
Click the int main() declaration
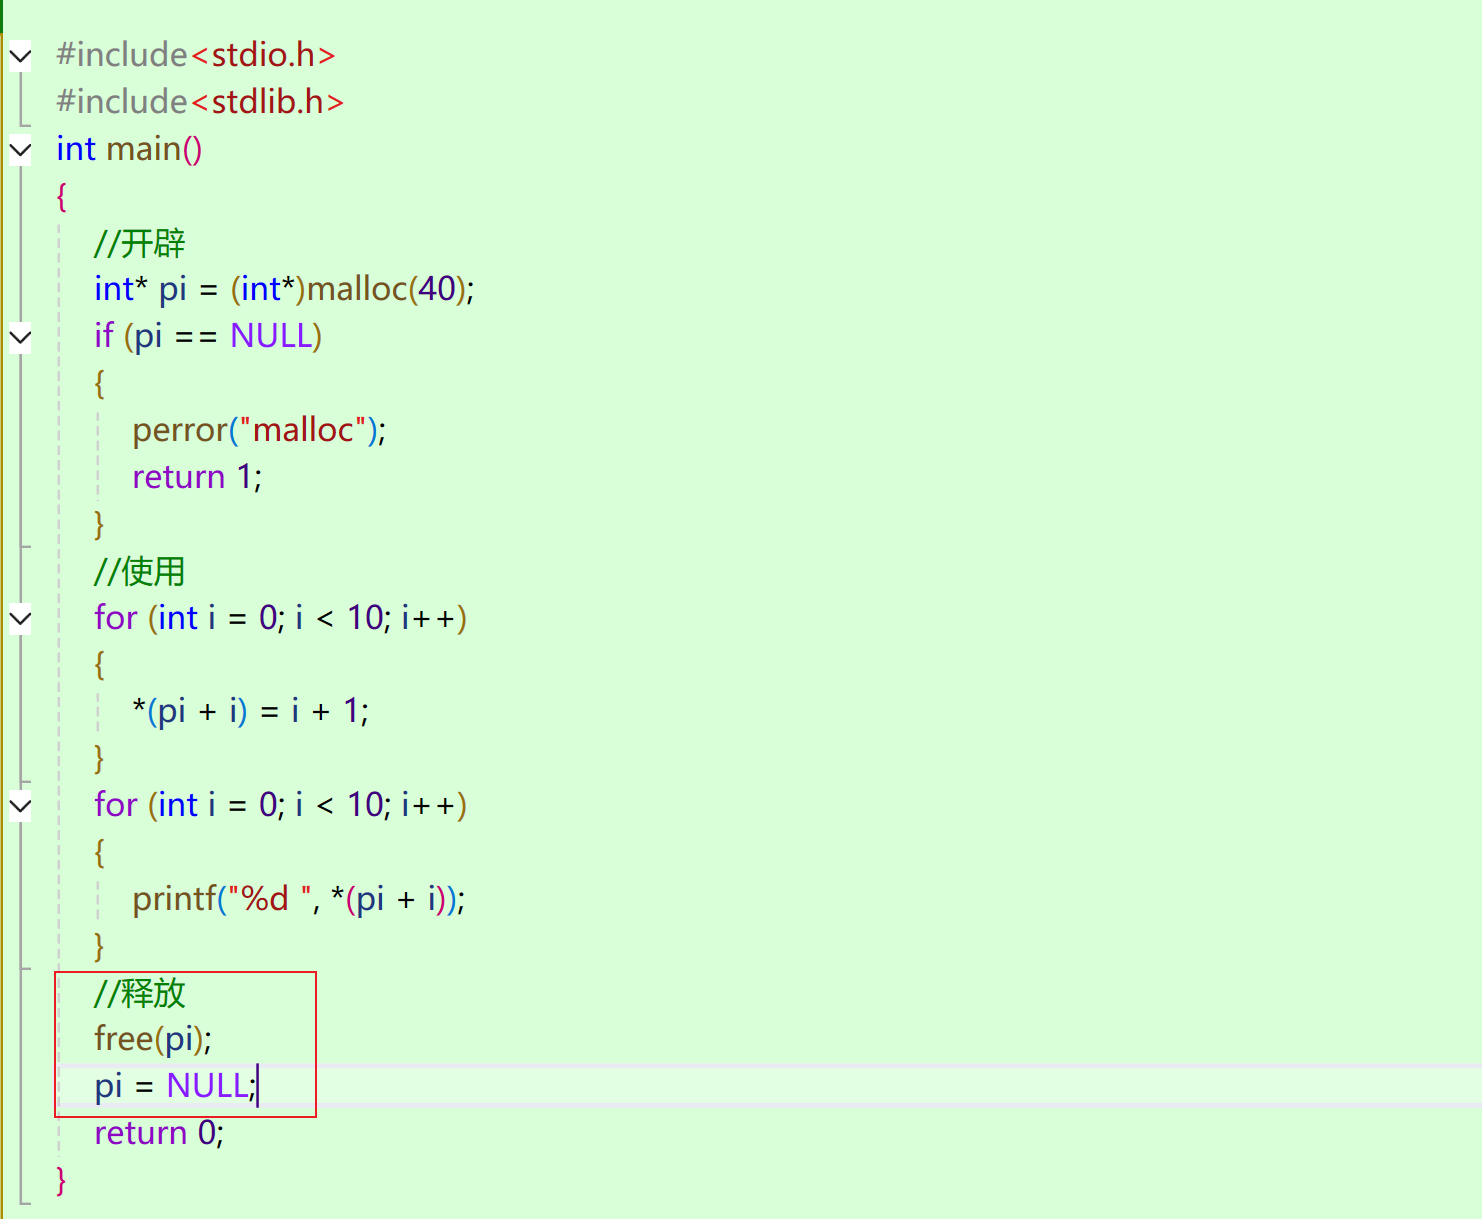click(129, 149)
